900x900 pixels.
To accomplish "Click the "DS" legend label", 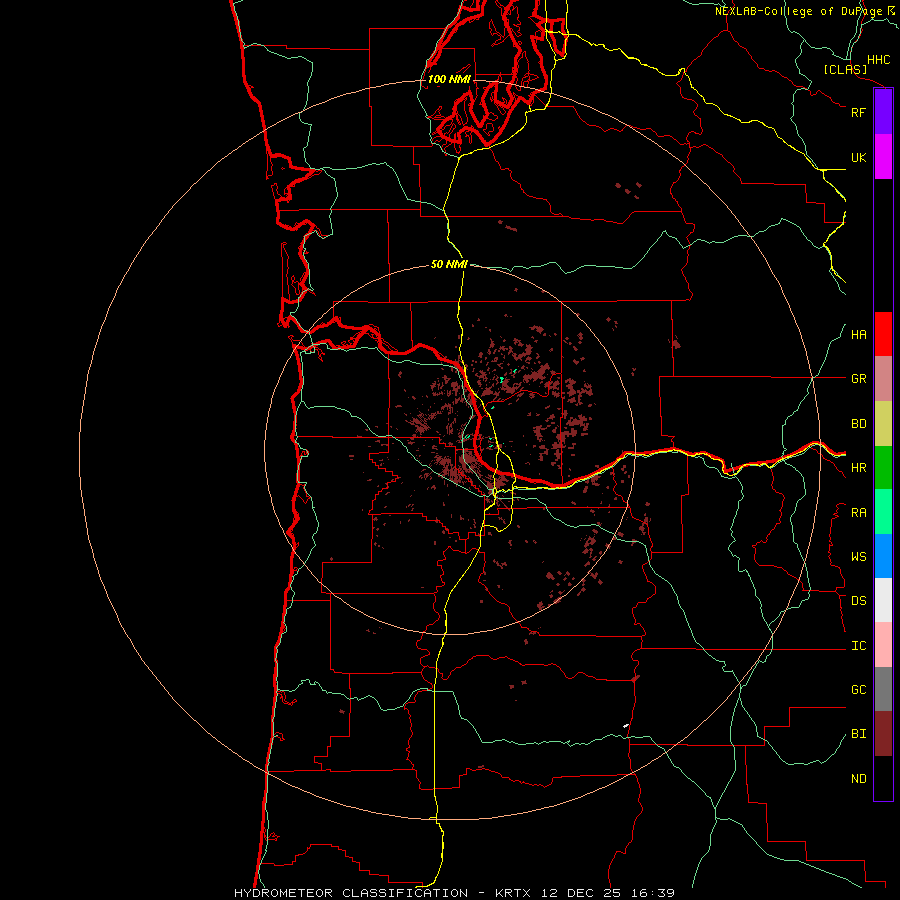I will [x=858, y=601].
